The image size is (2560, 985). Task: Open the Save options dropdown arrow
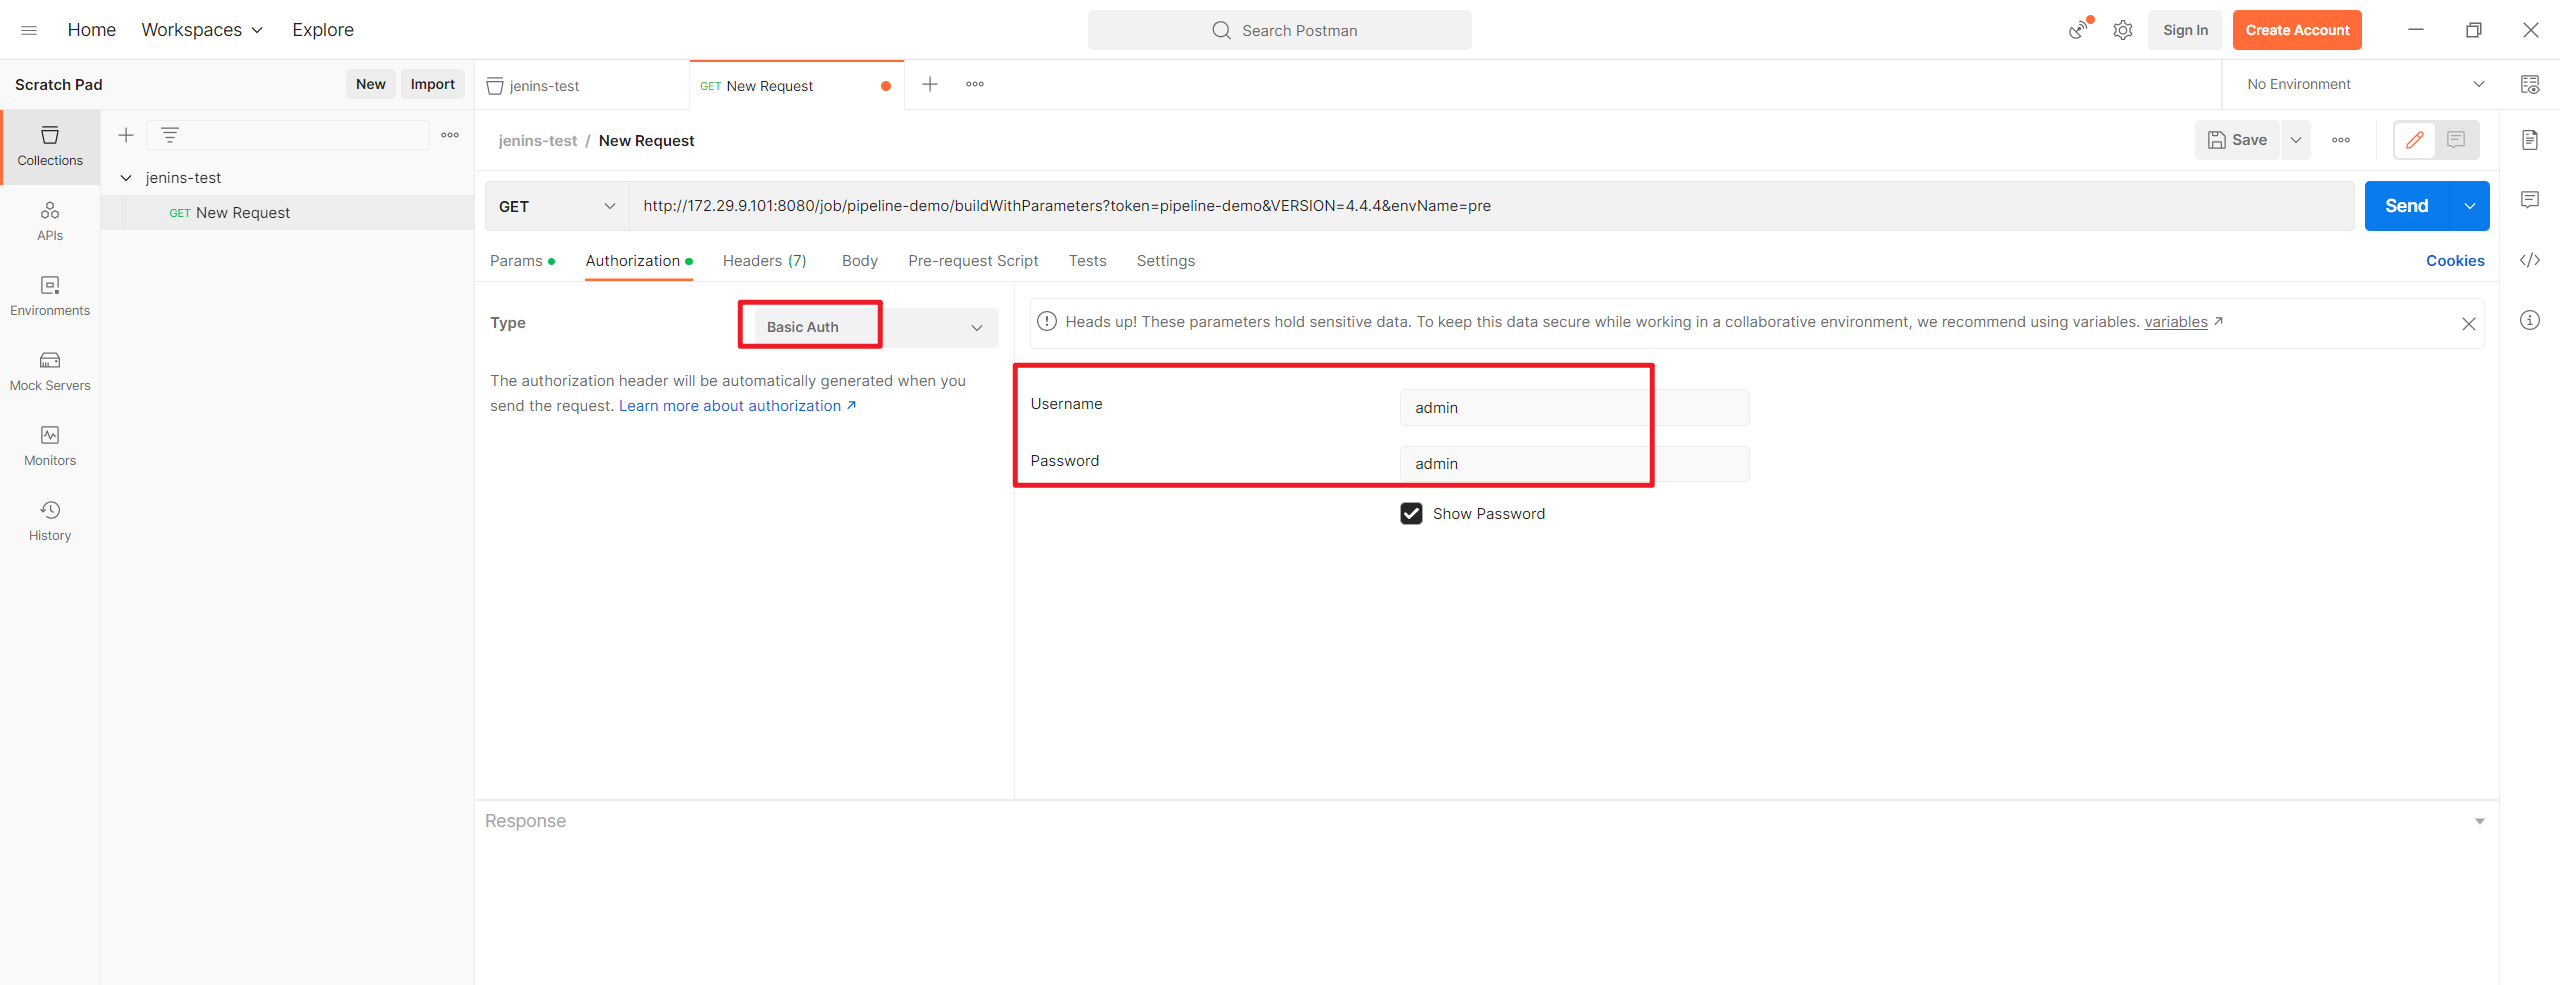pyautogui.click(x=2296, y=140)
